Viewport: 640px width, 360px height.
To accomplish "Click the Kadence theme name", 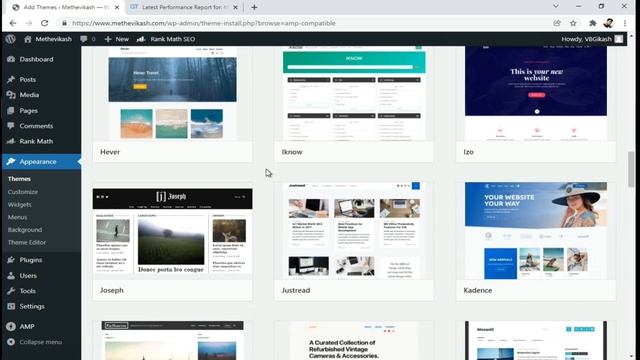I will point(478,290).
